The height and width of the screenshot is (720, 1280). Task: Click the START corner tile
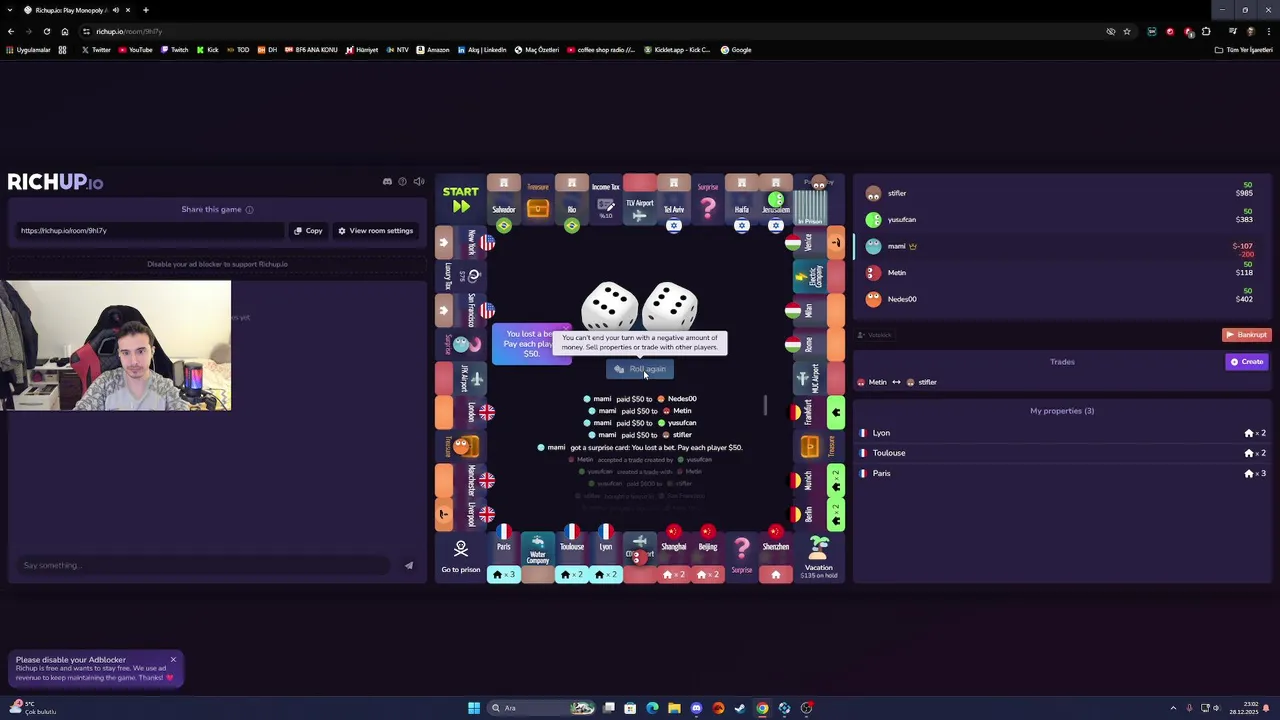(x=461, y=200)
